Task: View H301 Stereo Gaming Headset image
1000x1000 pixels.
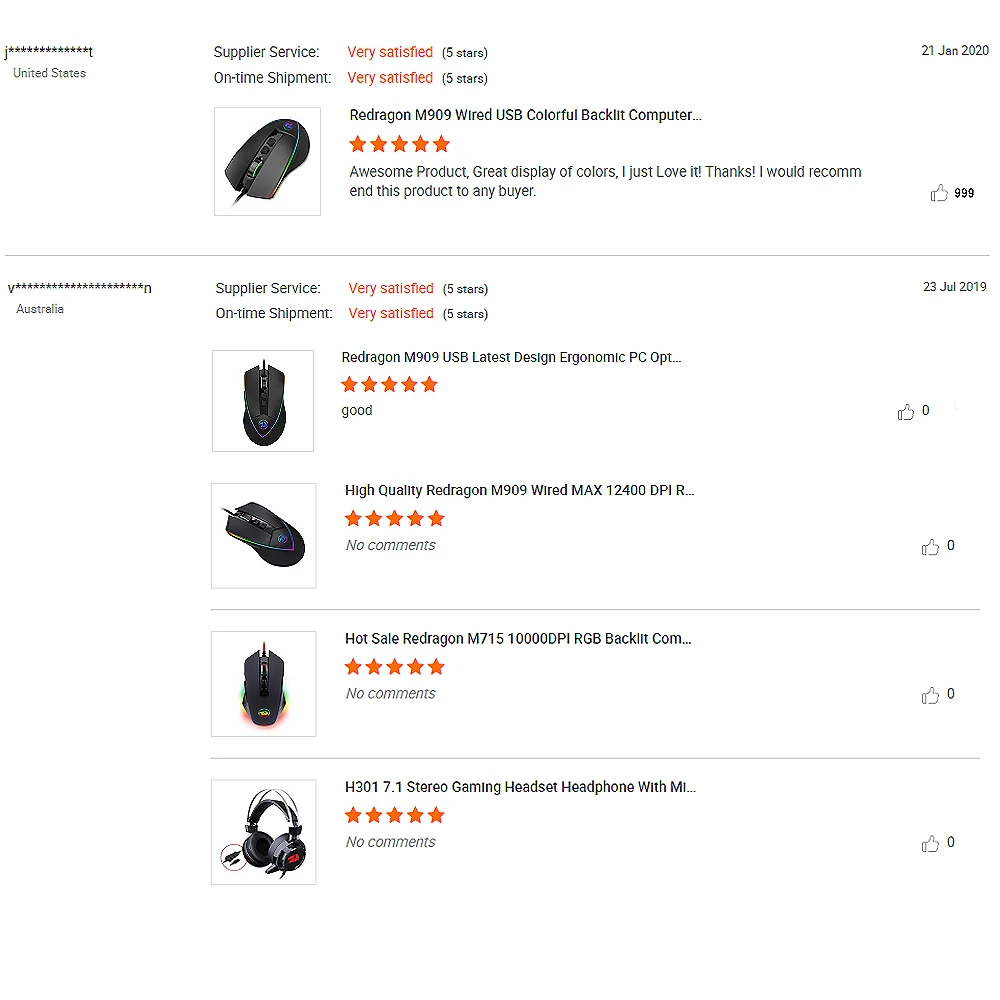Action: point(264,832)
